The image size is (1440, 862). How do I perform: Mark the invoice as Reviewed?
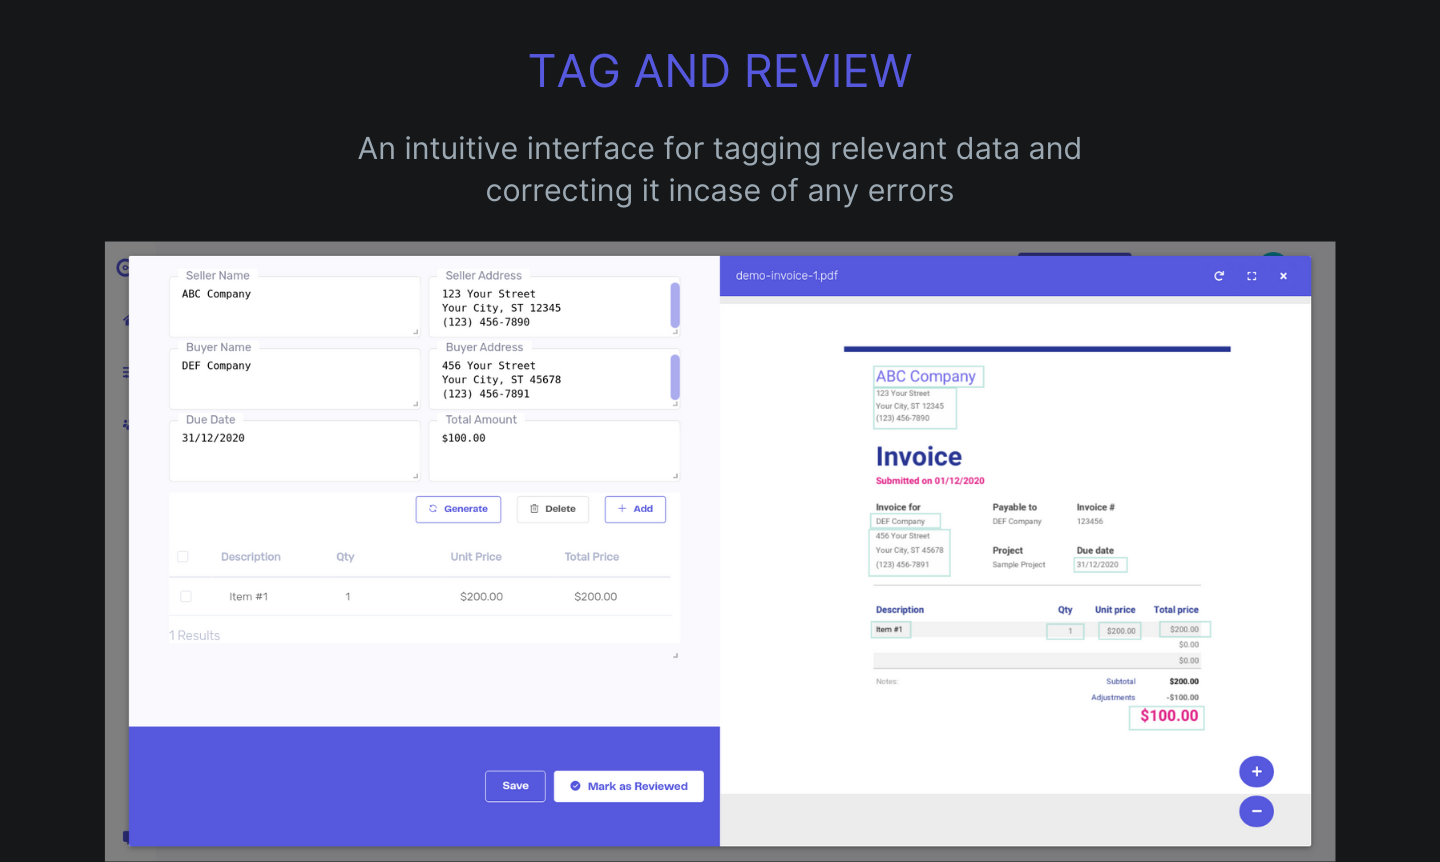[x=629, y=786]
